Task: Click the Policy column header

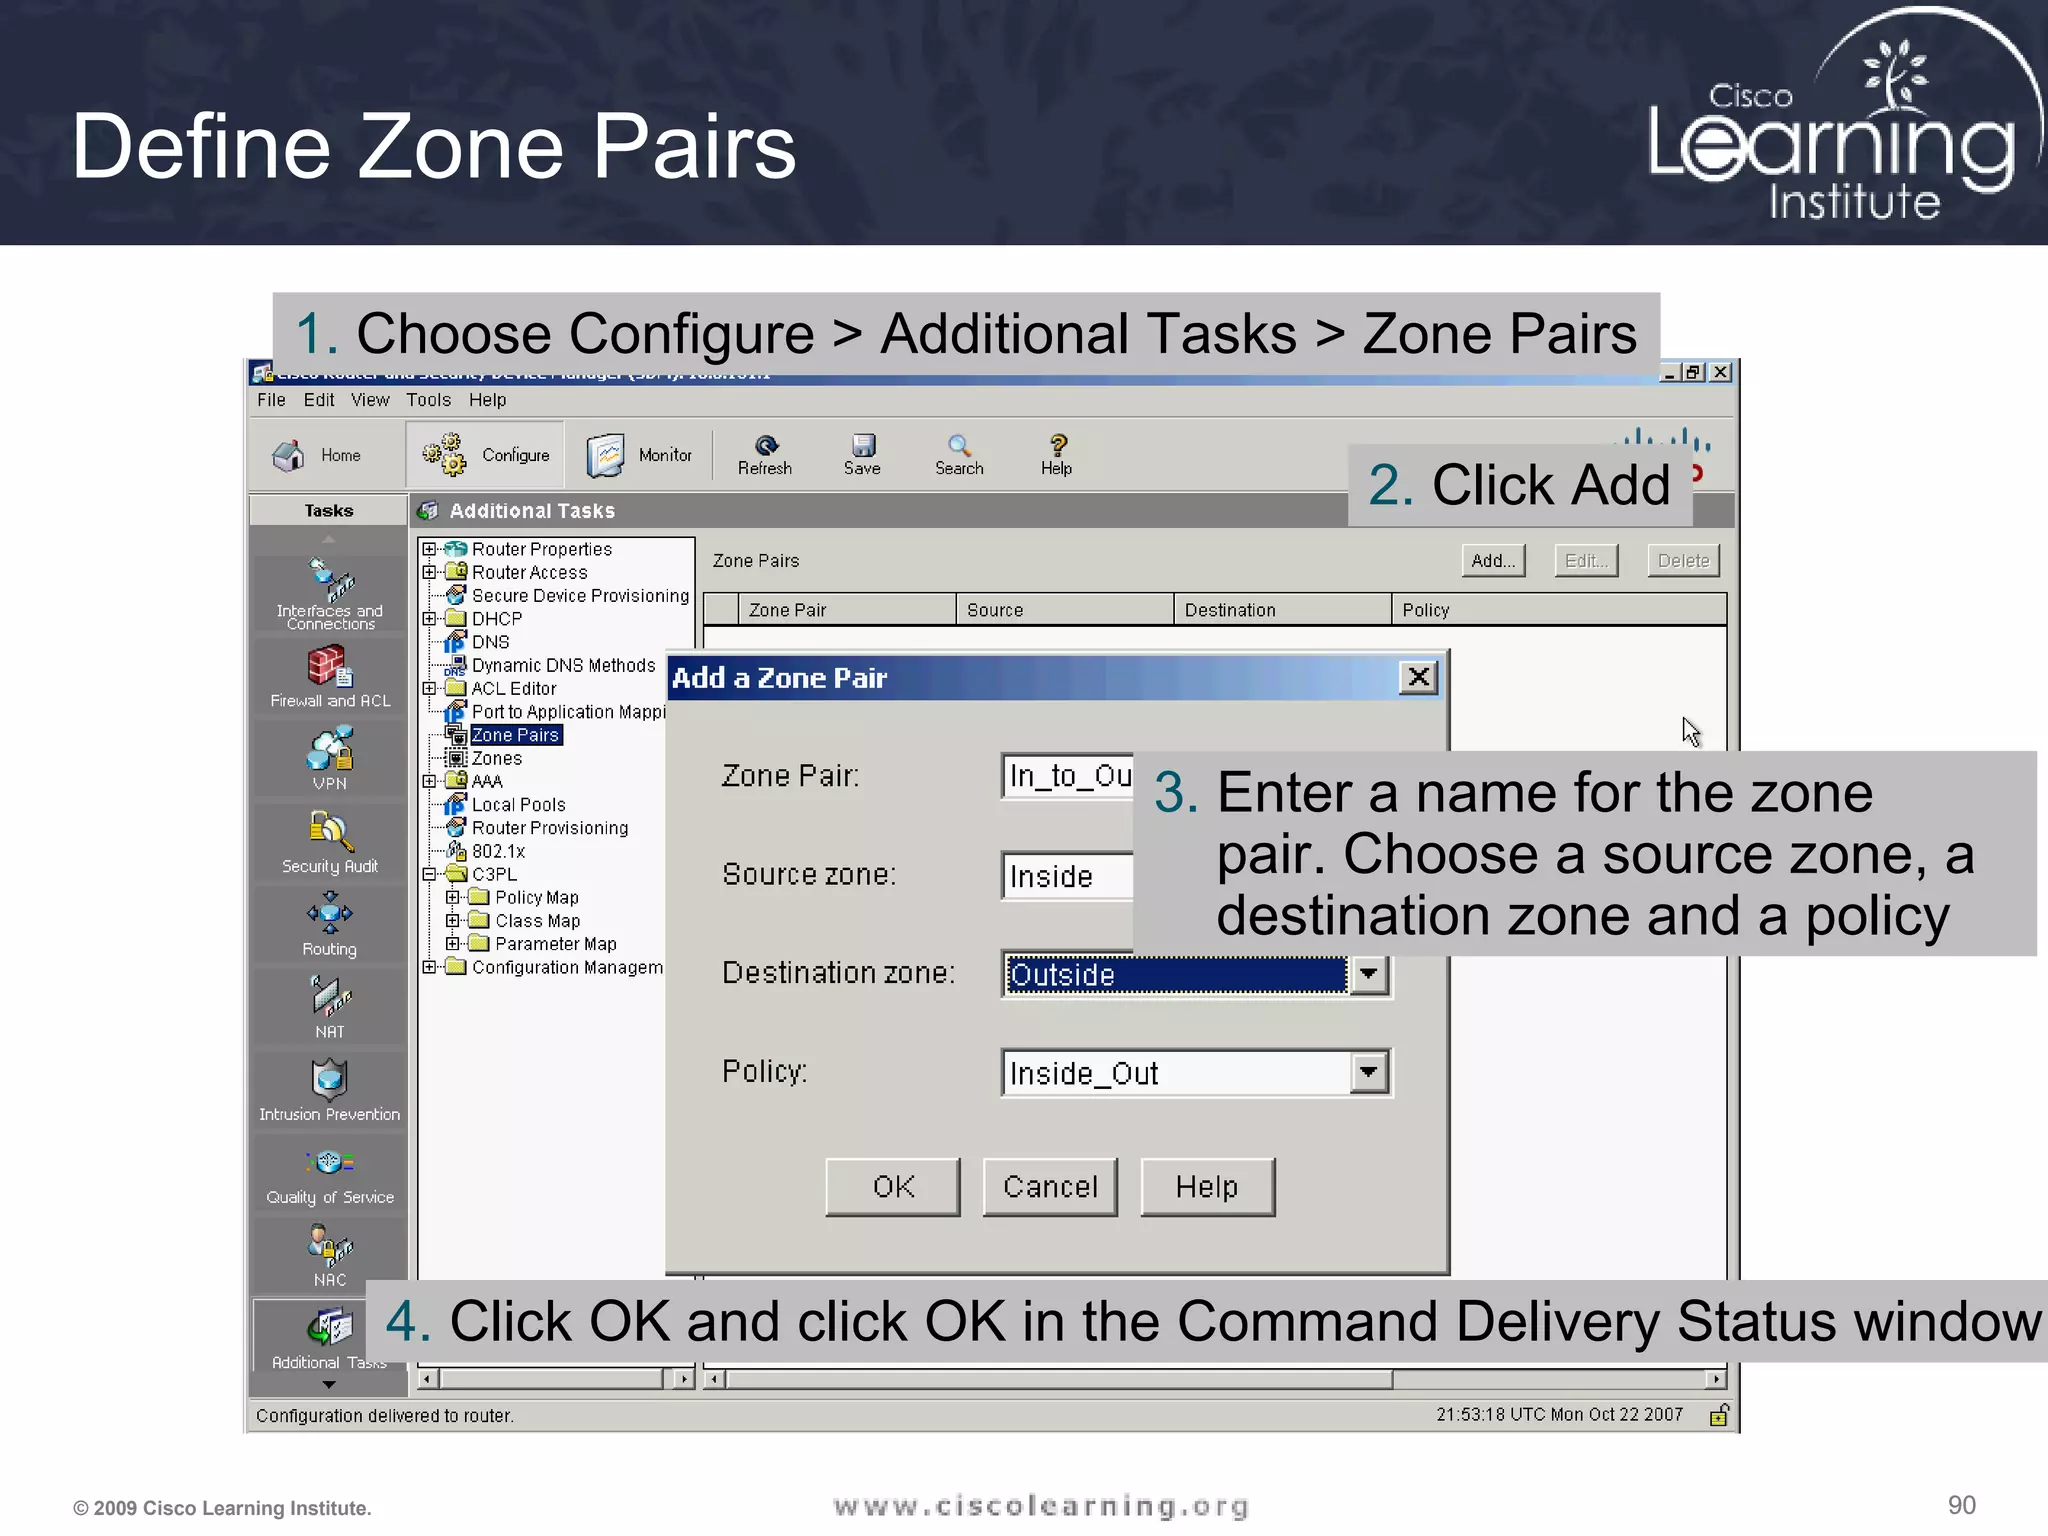Action: tap(1559, 610)
